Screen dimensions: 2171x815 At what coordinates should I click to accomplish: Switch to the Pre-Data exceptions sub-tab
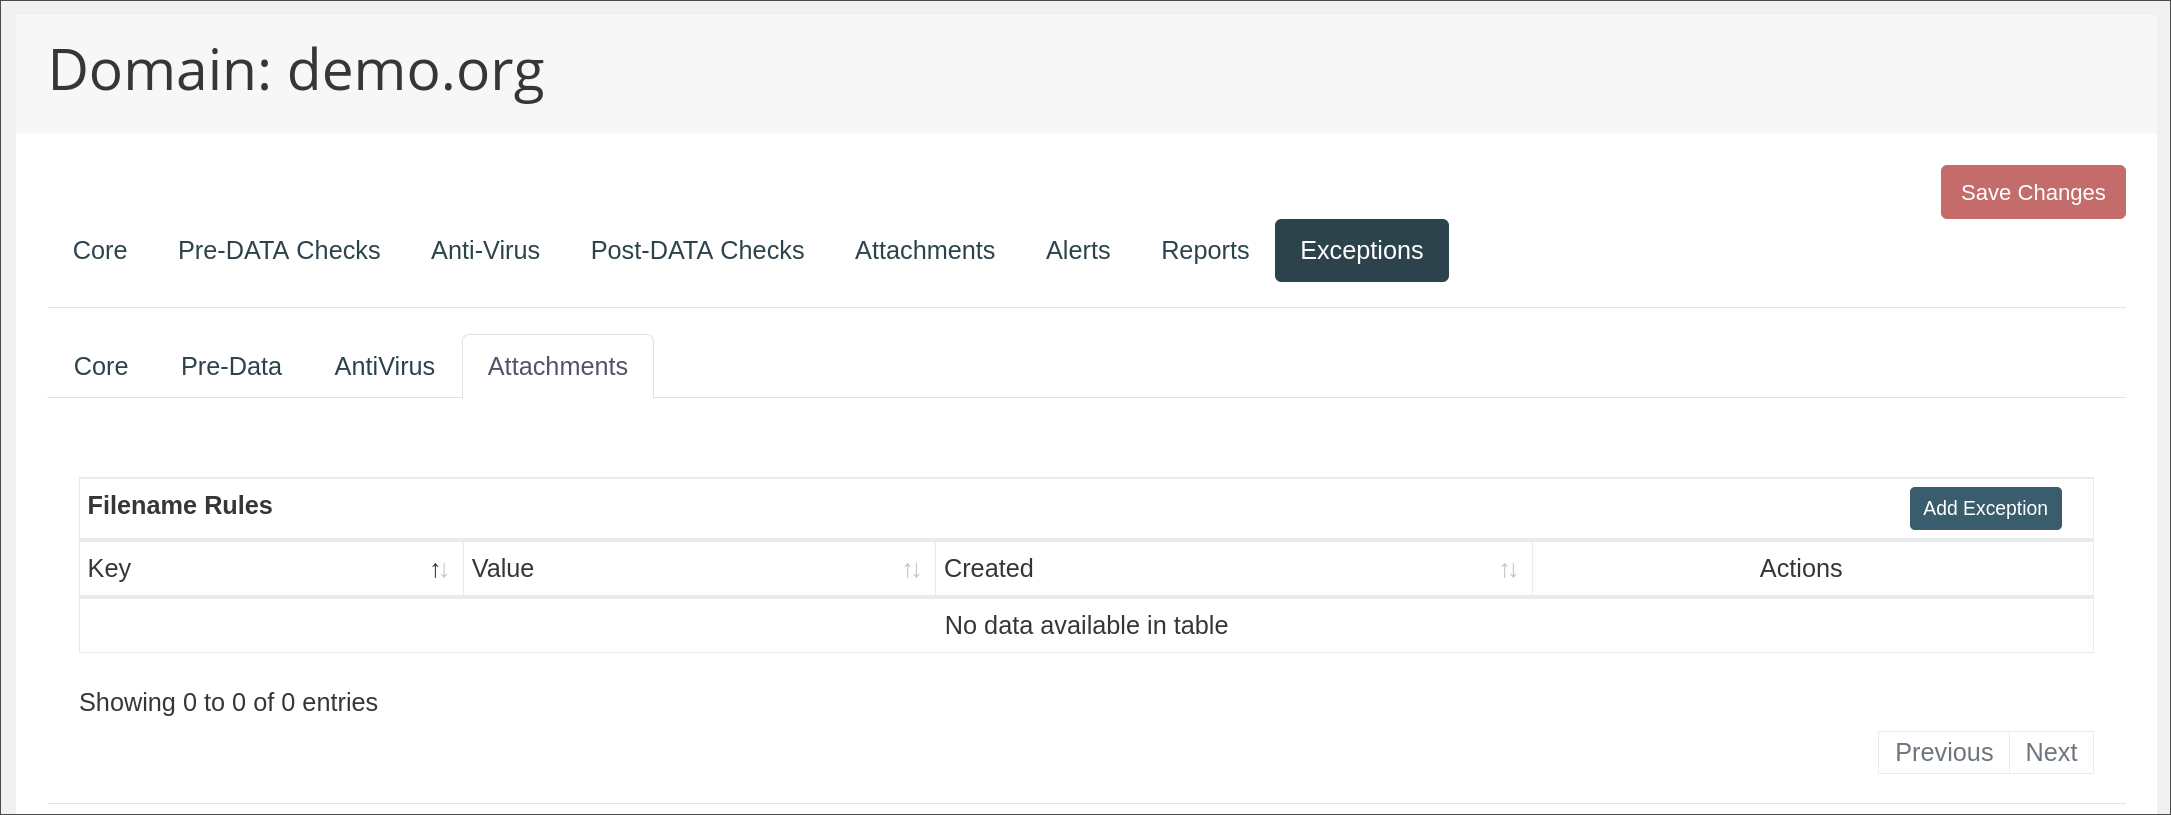coord(231,366)
